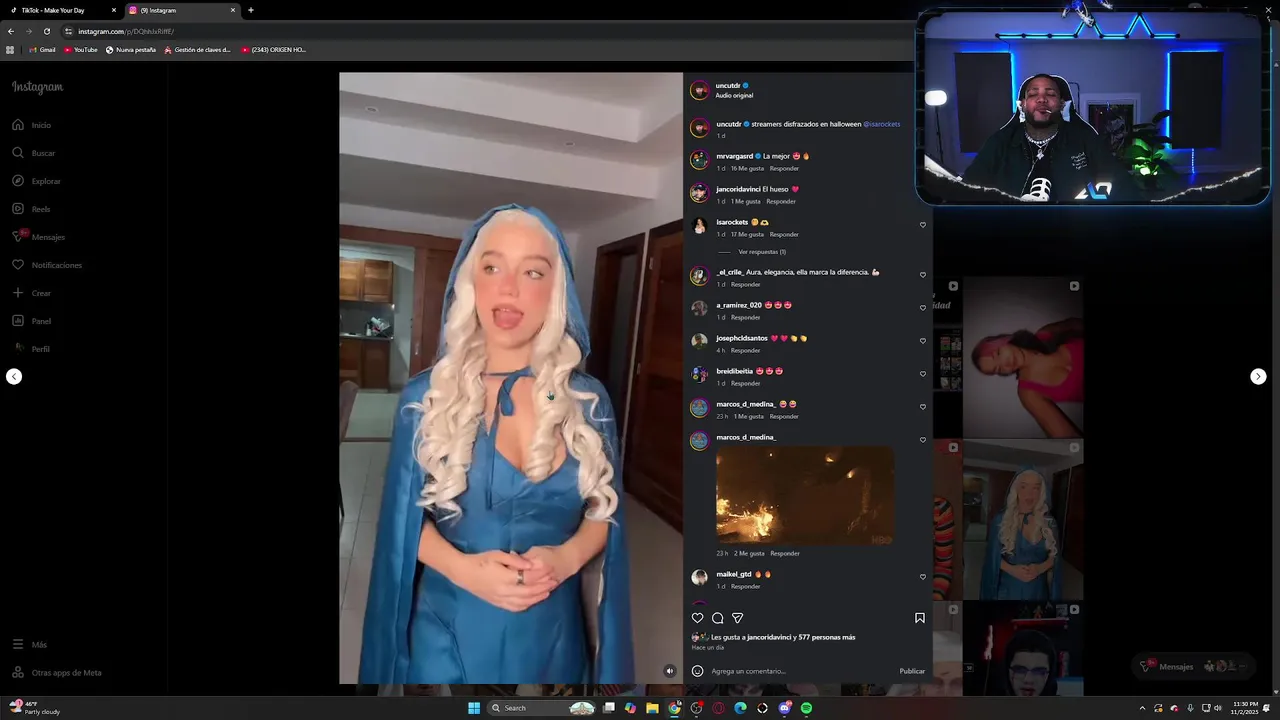Open Explorar in Instagram sidebar
1280x720 pixels.
pos(37,181)
